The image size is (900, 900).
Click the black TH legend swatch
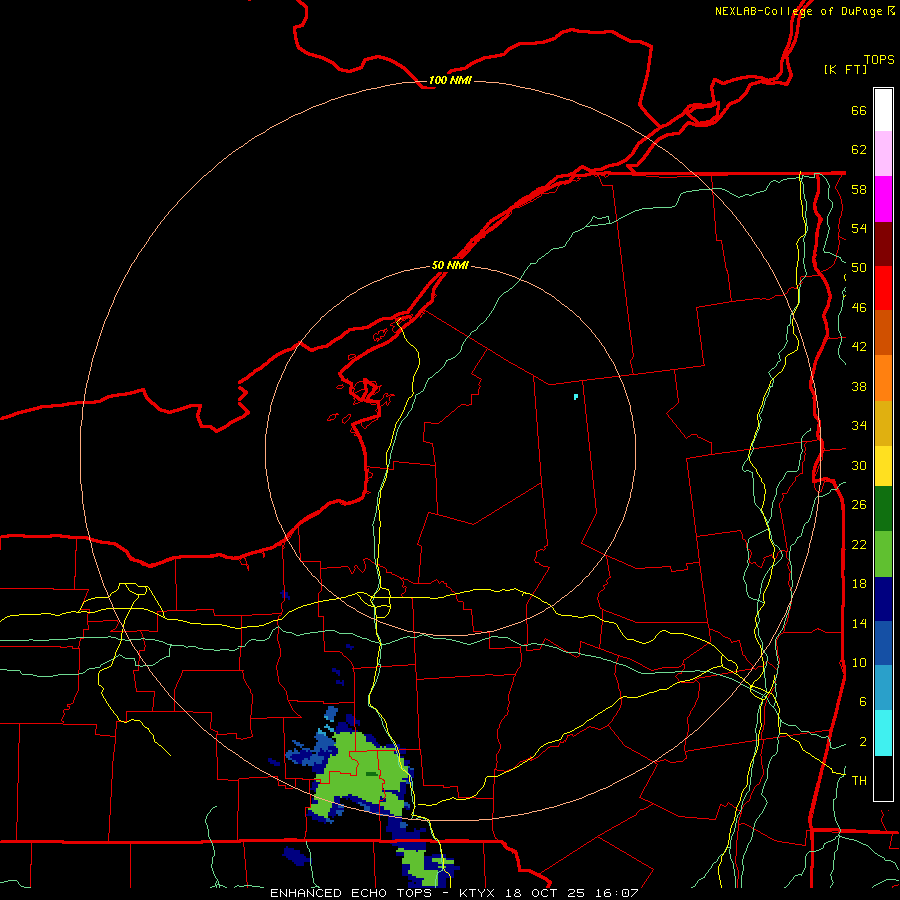coord(883,778)
